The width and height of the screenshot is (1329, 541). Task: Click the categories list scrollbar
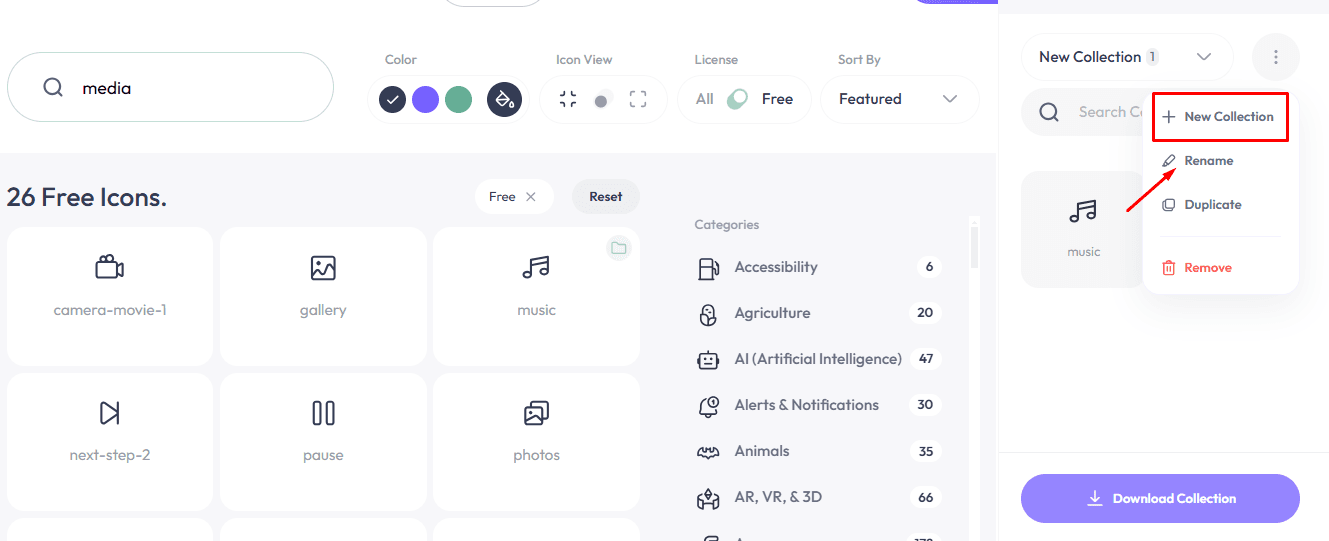click(974, 247)
